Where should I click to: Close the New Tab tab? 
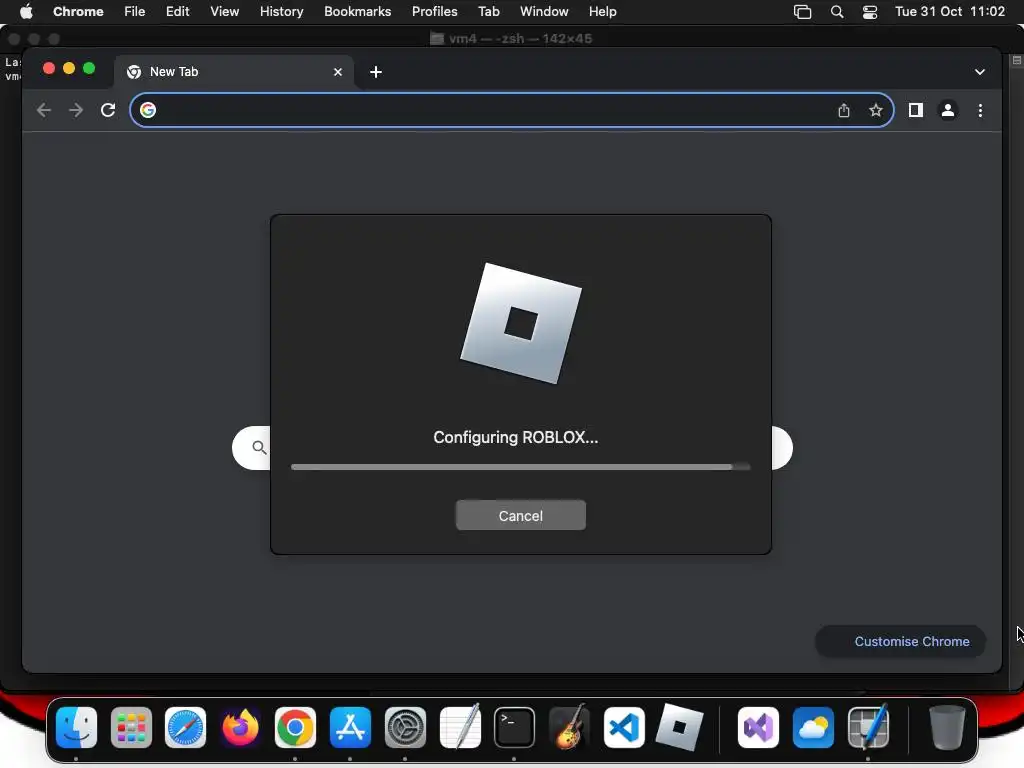click(338, 72)
